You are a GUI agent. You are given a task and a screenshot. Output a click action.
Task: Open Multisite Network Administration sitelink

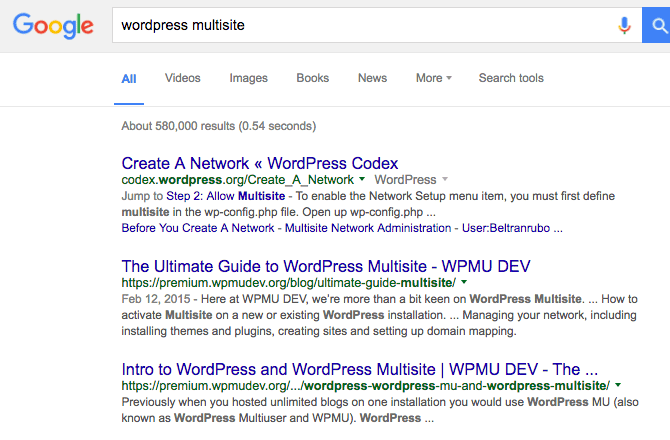coord(368,228)
